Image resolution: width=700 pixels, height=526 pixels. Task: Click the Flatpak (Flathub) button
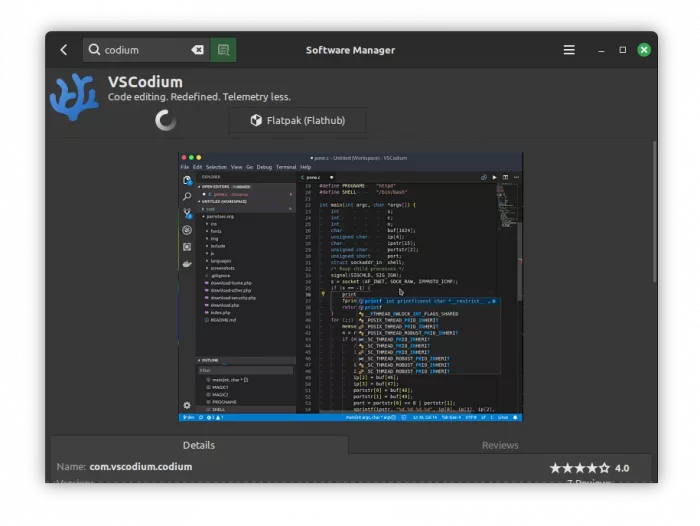(x=297, y=120)
